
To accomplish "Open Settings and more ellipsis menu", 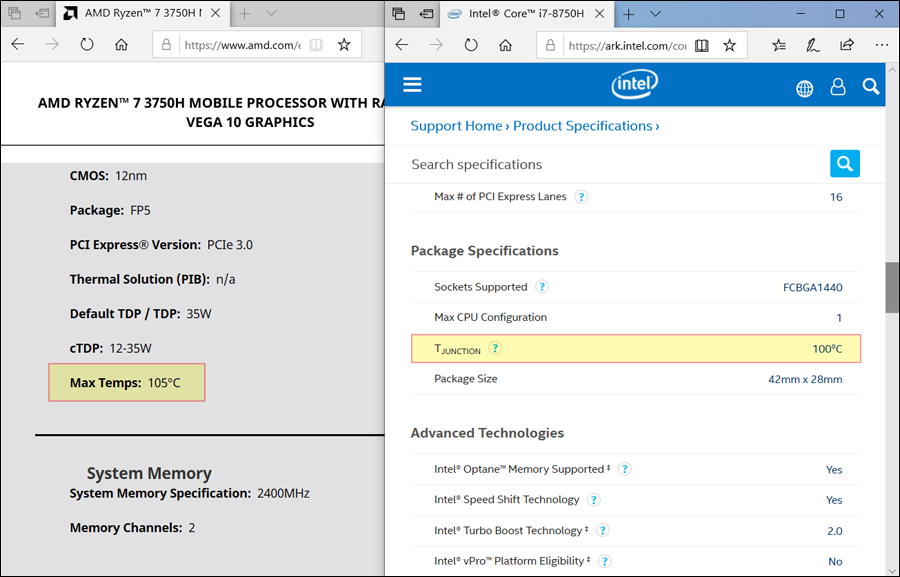I will click(x=881, y=45).
